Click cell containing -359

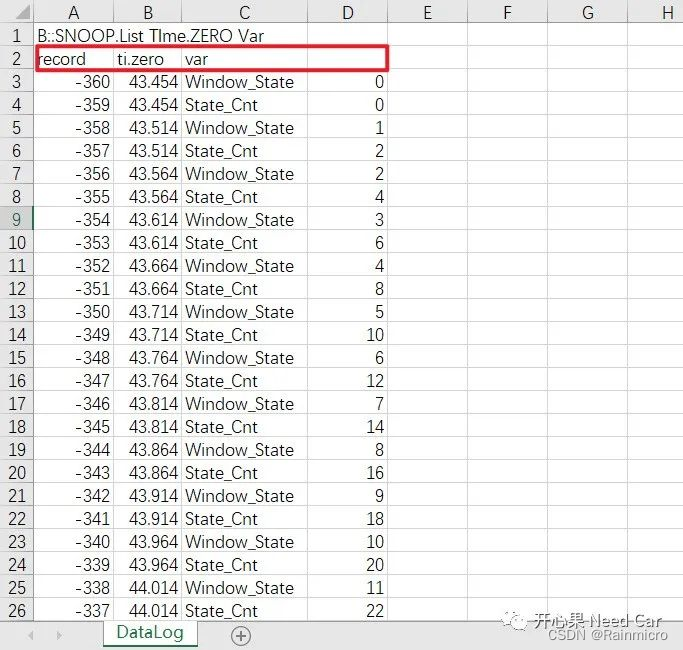74,105
